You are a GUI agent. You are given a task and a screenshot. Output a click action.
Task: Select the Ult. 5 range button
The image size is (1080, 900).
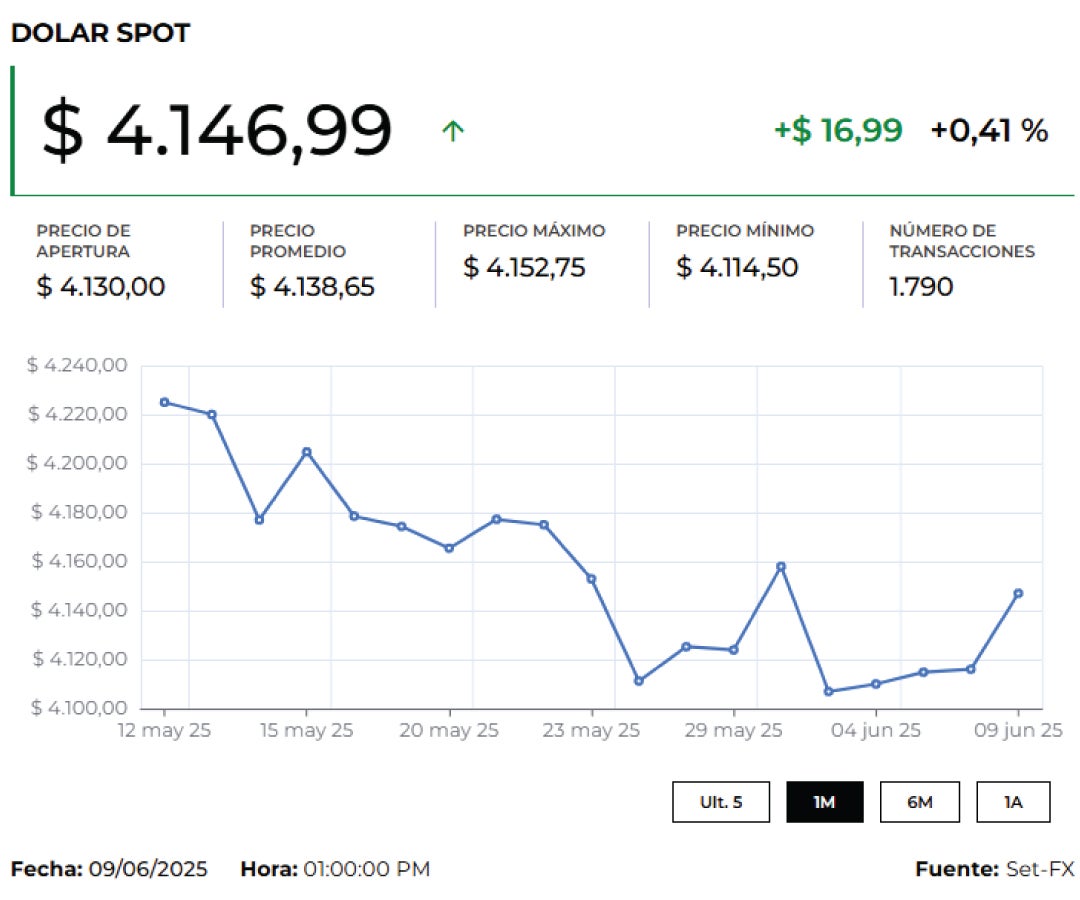coord(721,802)
